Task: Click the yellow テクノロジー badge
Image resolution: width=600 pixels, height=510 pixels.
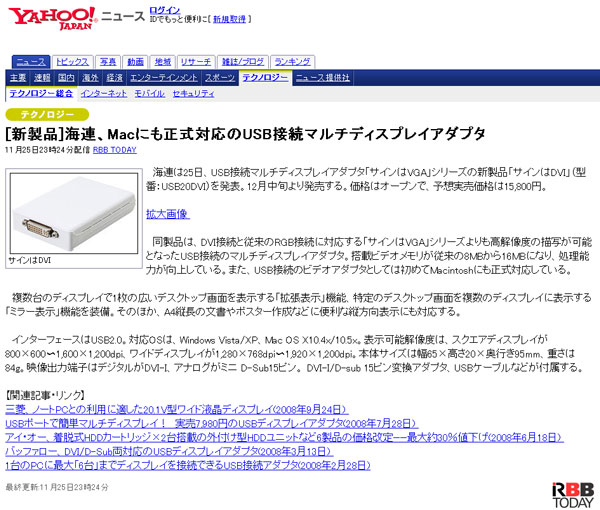Action: pos(47,114)
